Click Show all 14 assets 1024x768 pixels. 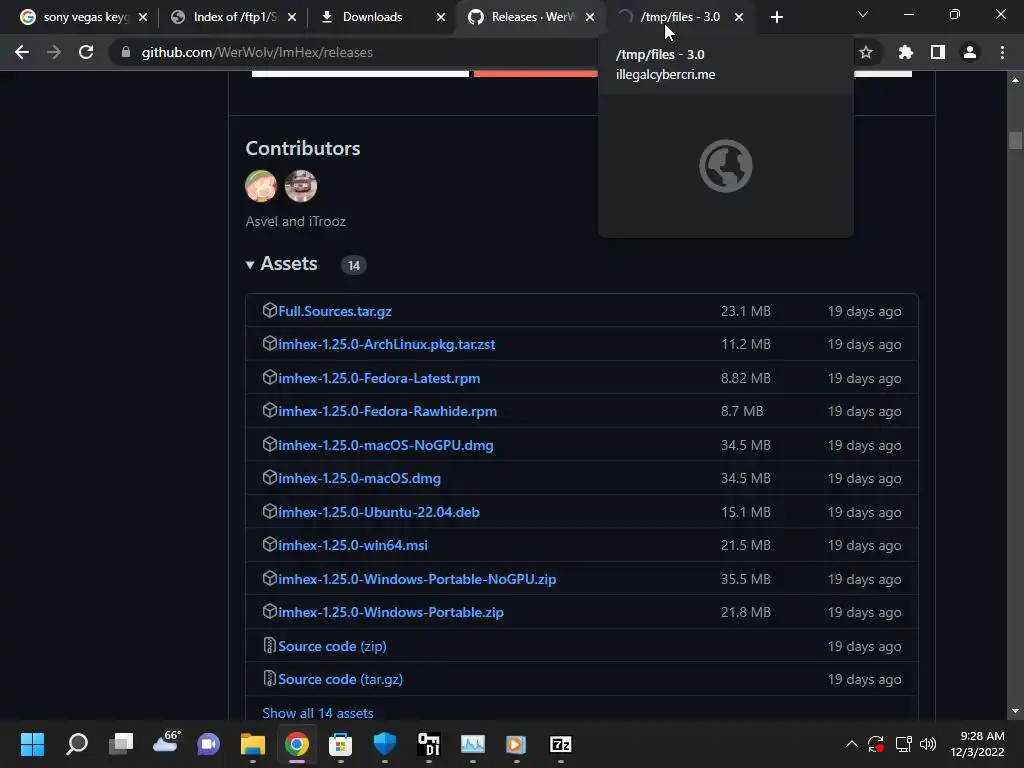point(317,713)
